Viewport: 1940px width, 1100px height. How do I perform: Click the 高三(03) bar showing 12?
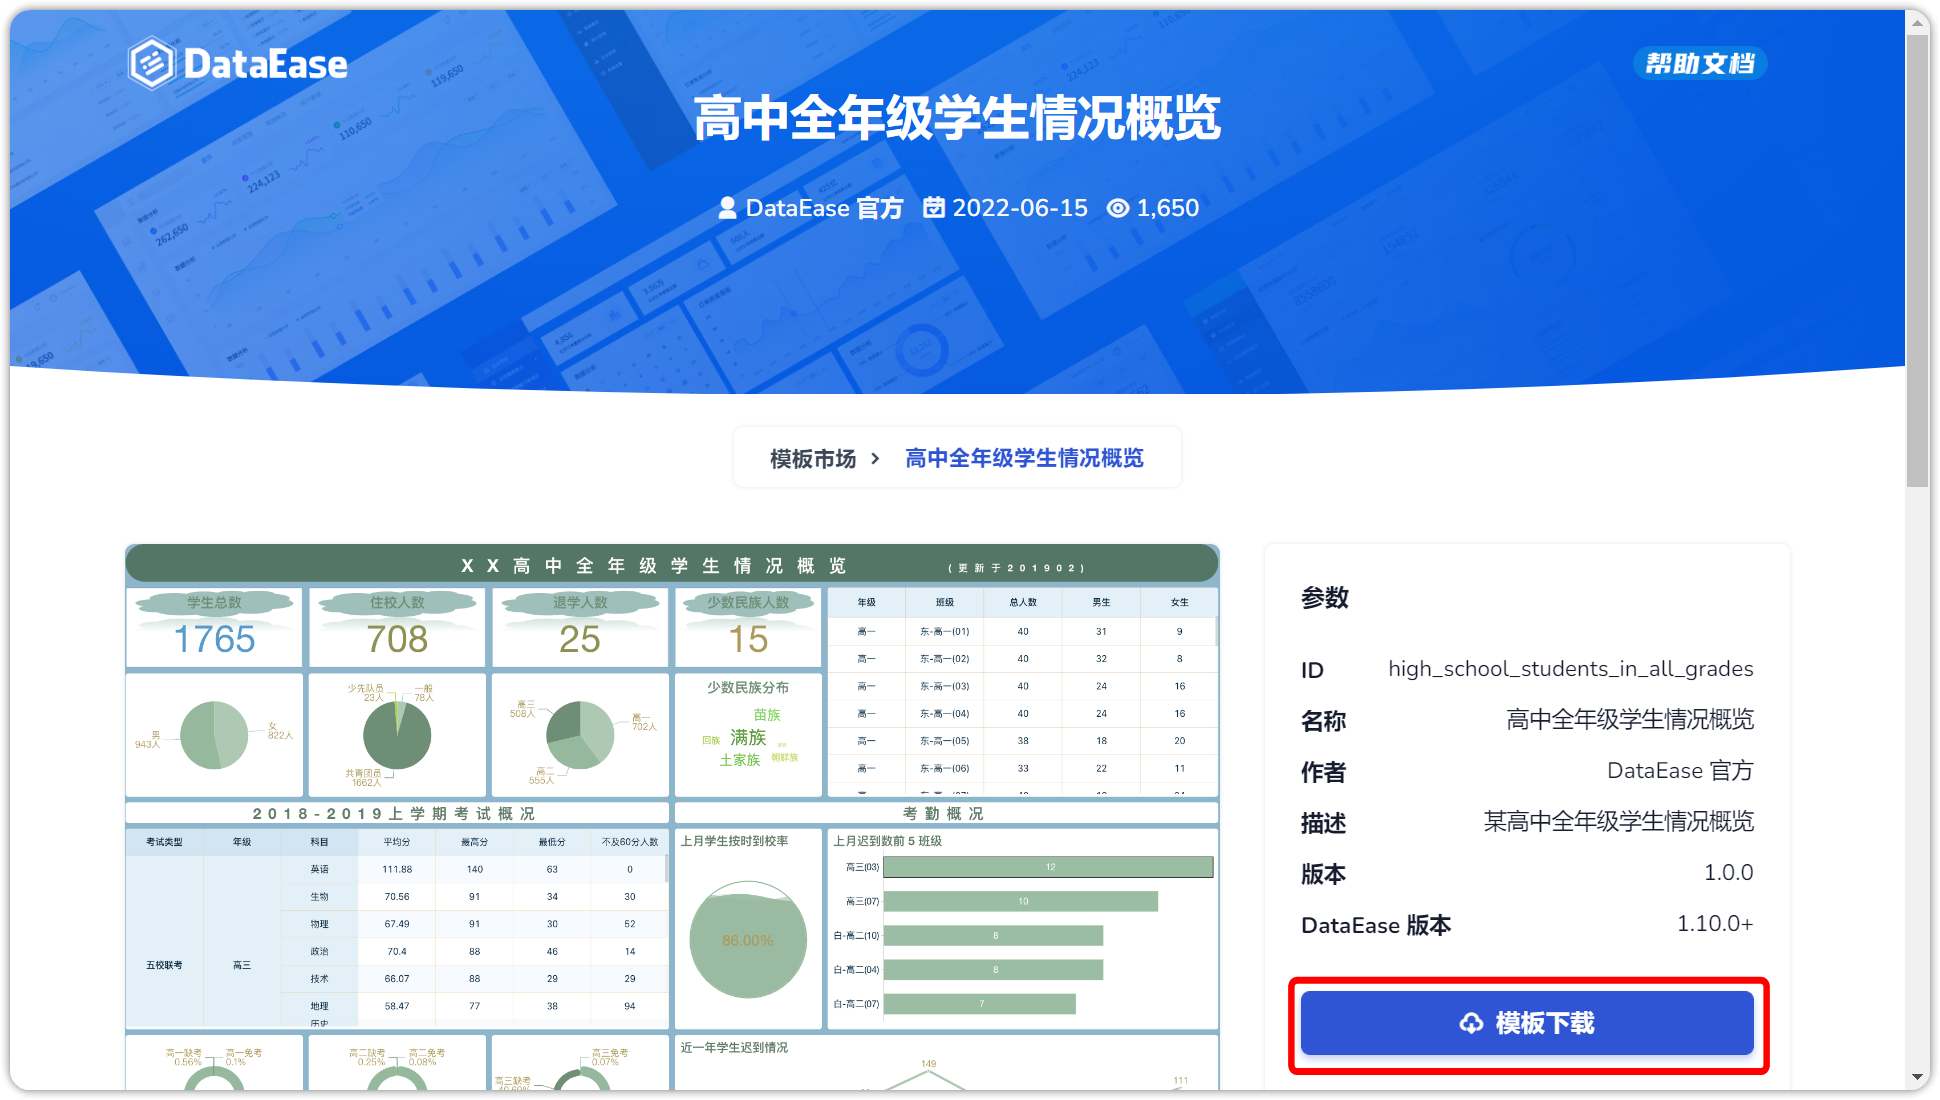tap(1048, 867)
